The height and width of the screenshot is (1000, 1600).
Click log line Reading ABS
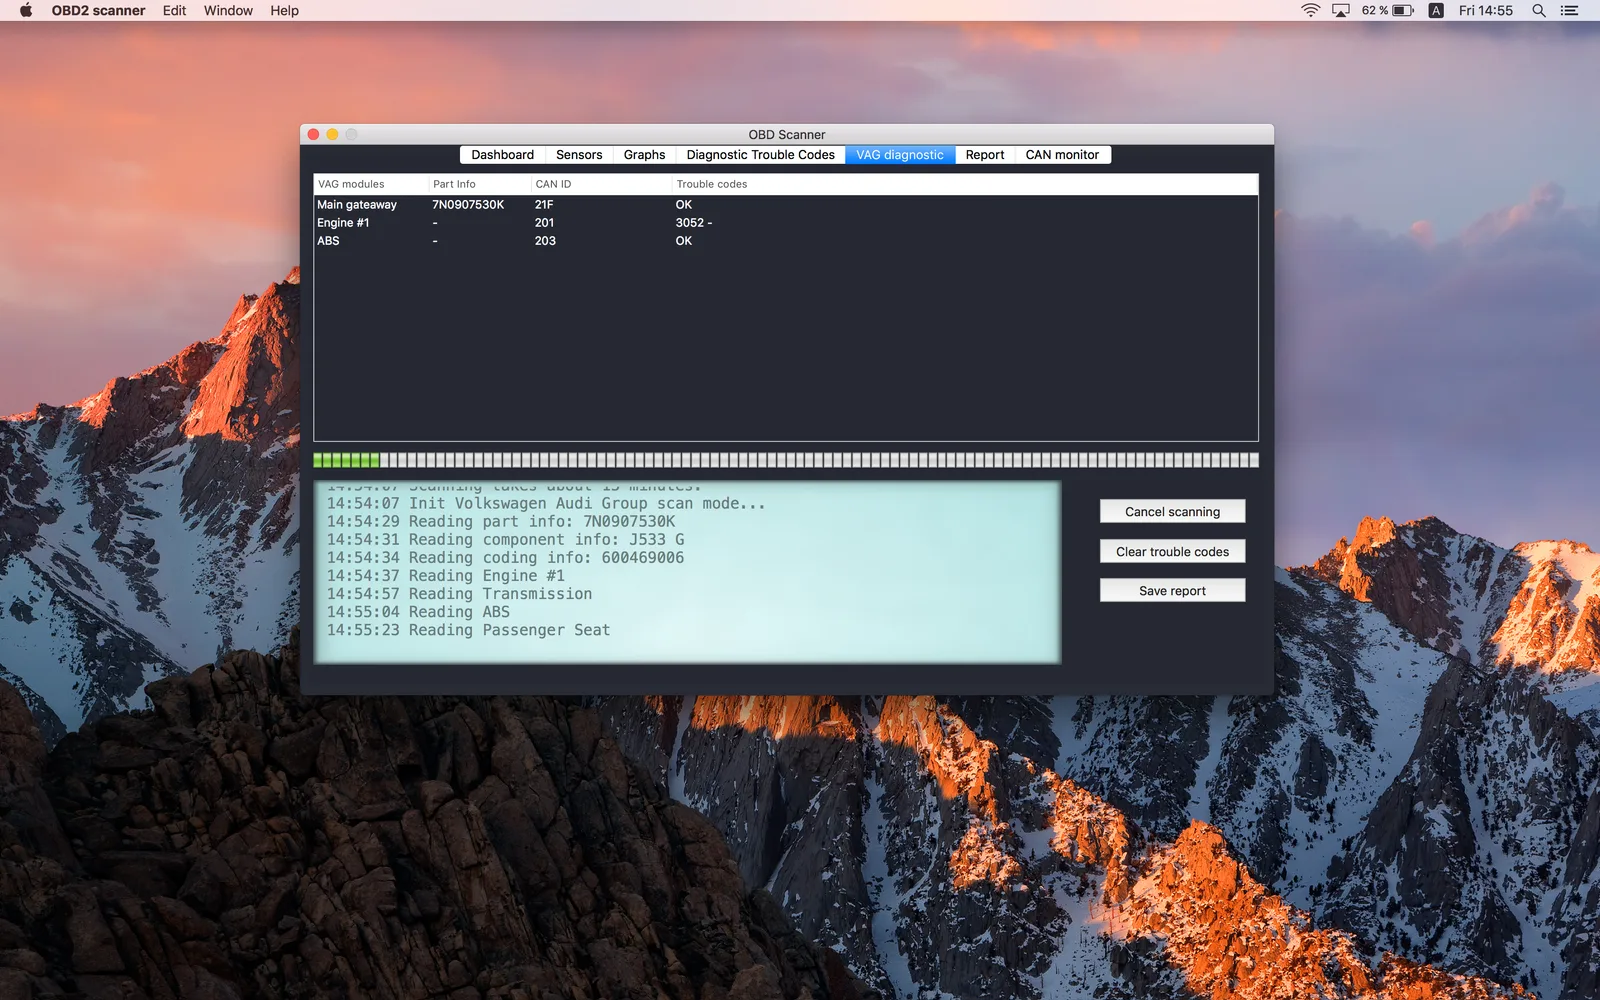(418, 612)
